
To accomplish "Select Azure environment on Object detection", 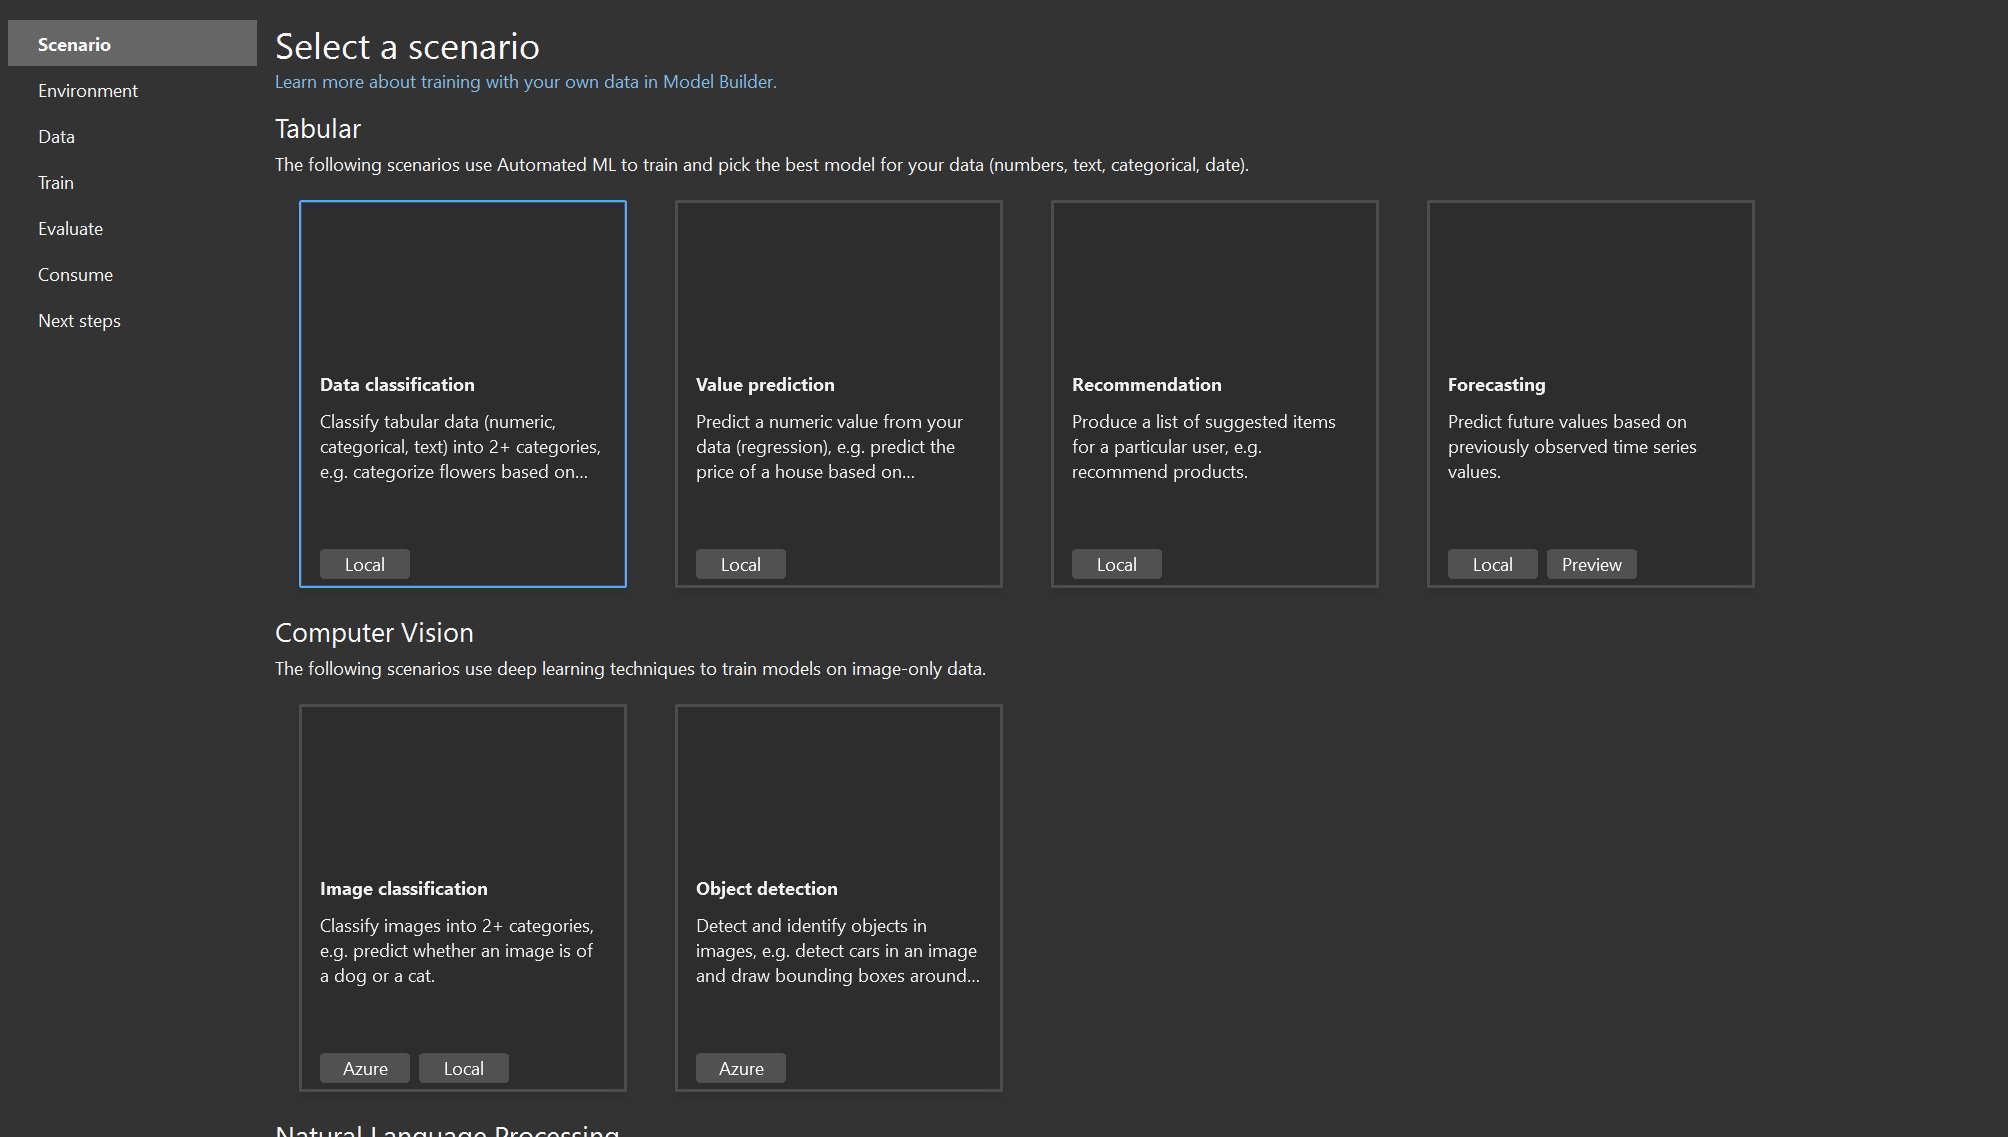I will (740, 1067).
